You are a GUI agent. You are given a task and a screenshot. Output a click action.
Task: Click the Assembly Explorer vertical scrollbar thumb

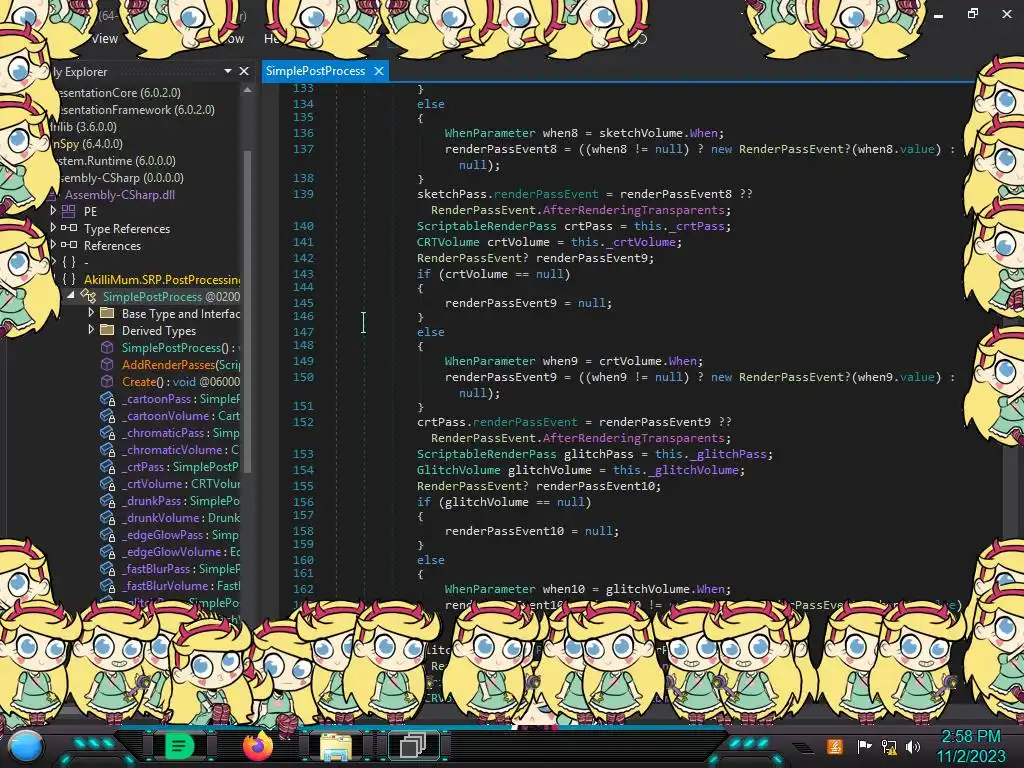coord(247,310)
